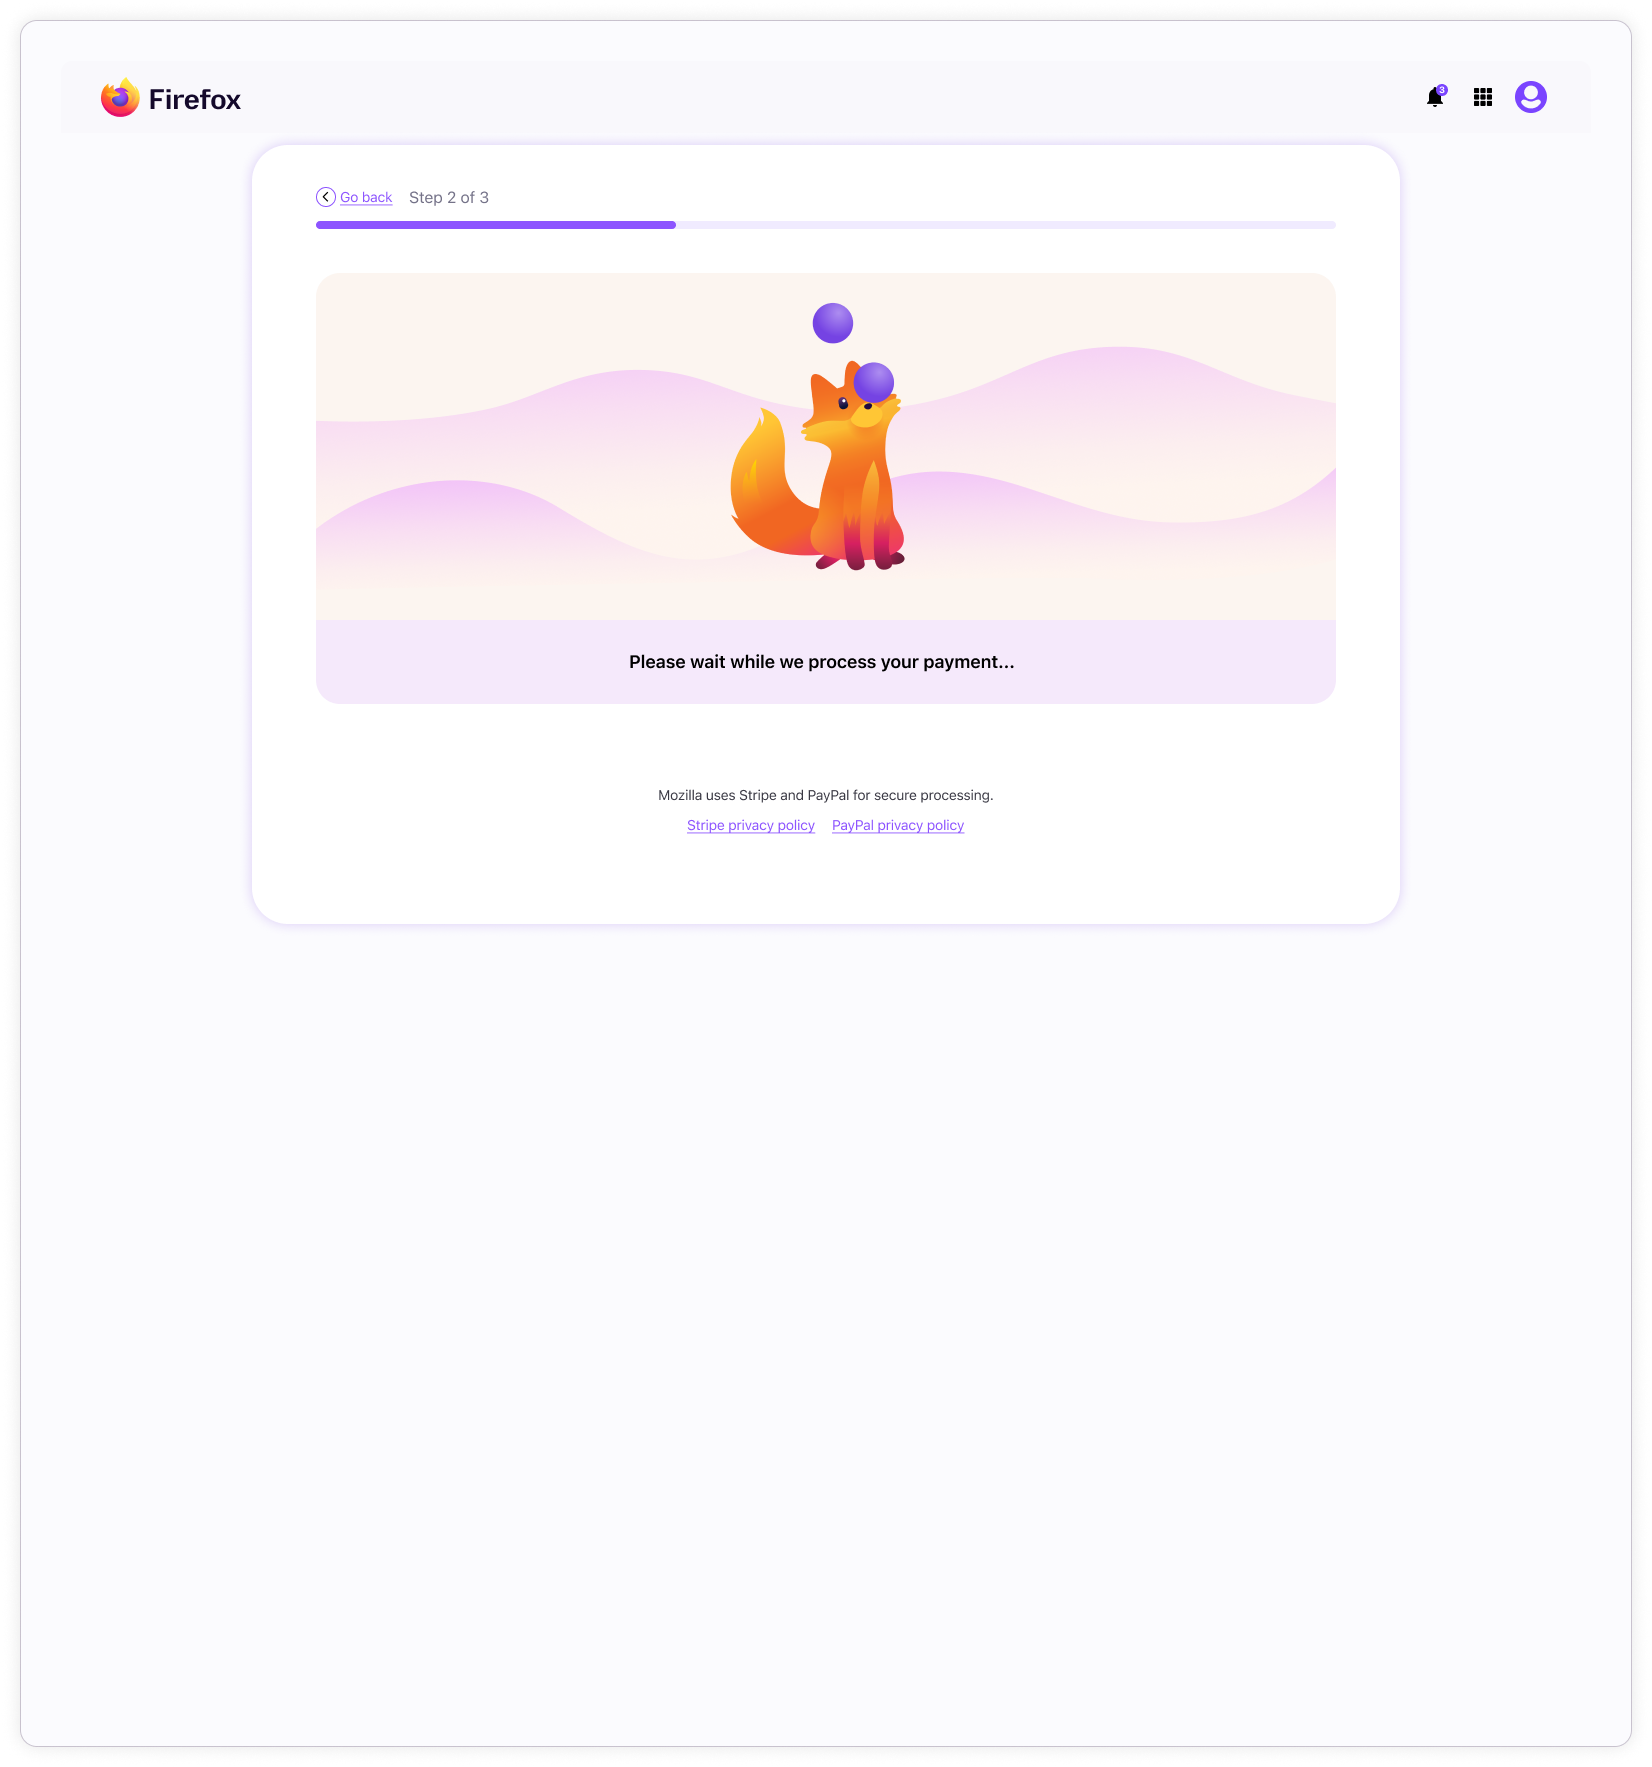The width and height of the screenshot is (1652, 1767).
Task: Open the notifications bell
Action: click(1435, 97)
